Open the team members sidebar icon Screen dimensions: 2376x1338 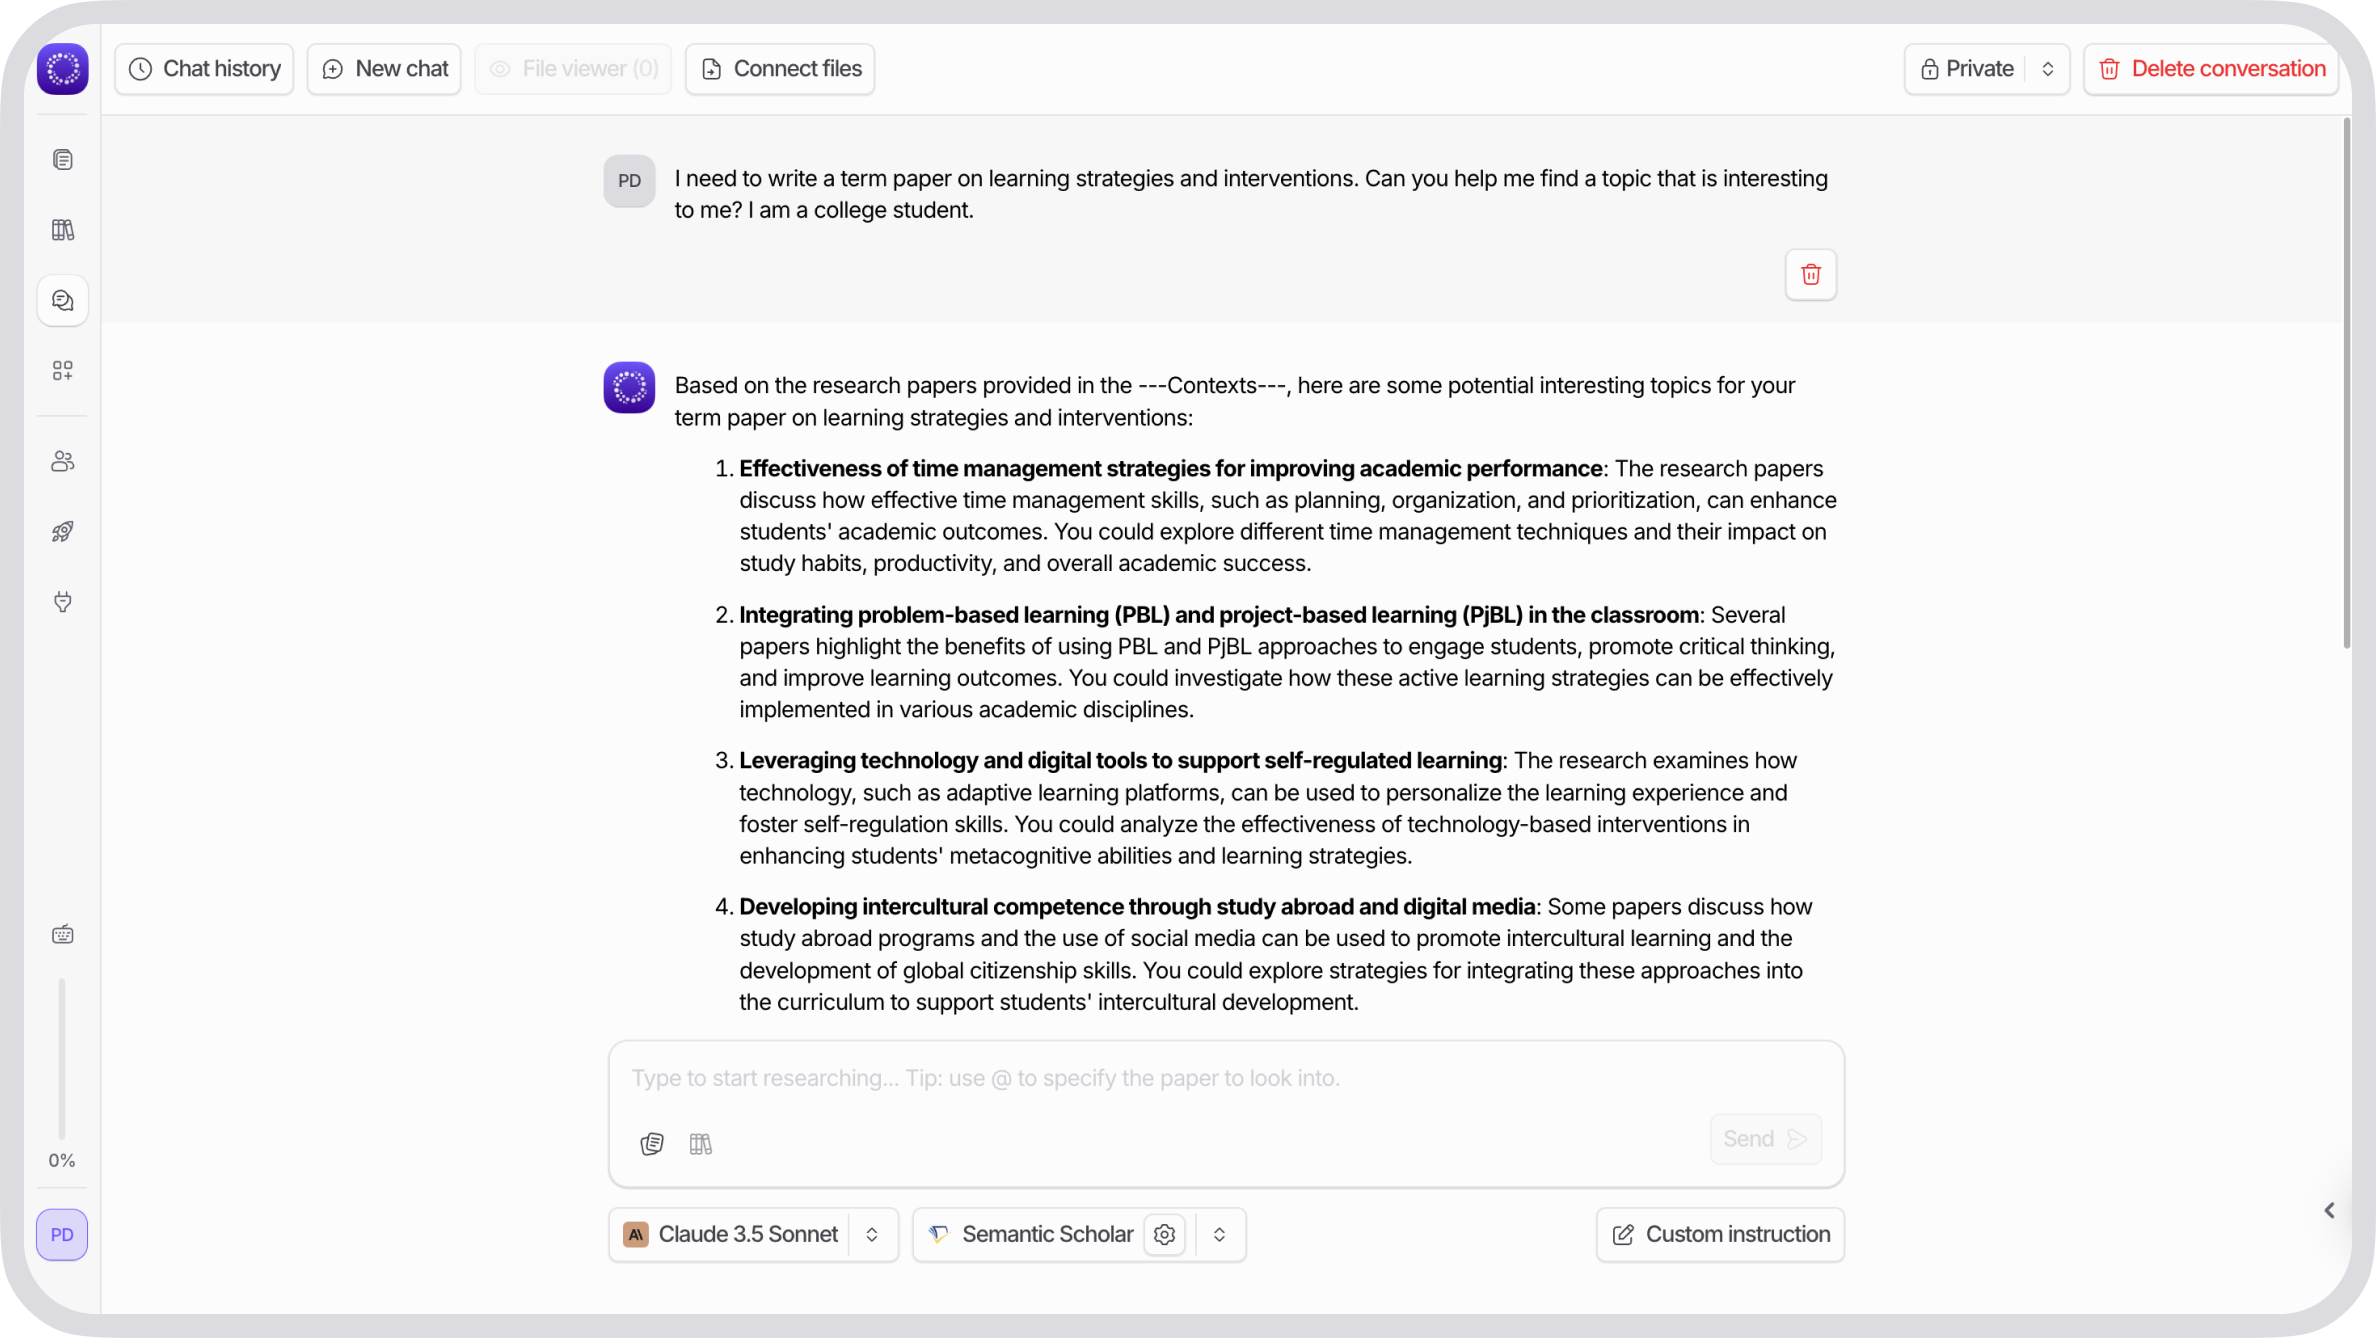[x=62, y=461]
